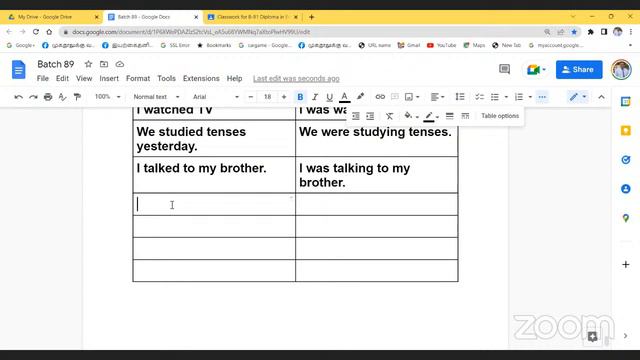Open the text color picker
Viewport: 640px width, 360px height.
[344, 97]
